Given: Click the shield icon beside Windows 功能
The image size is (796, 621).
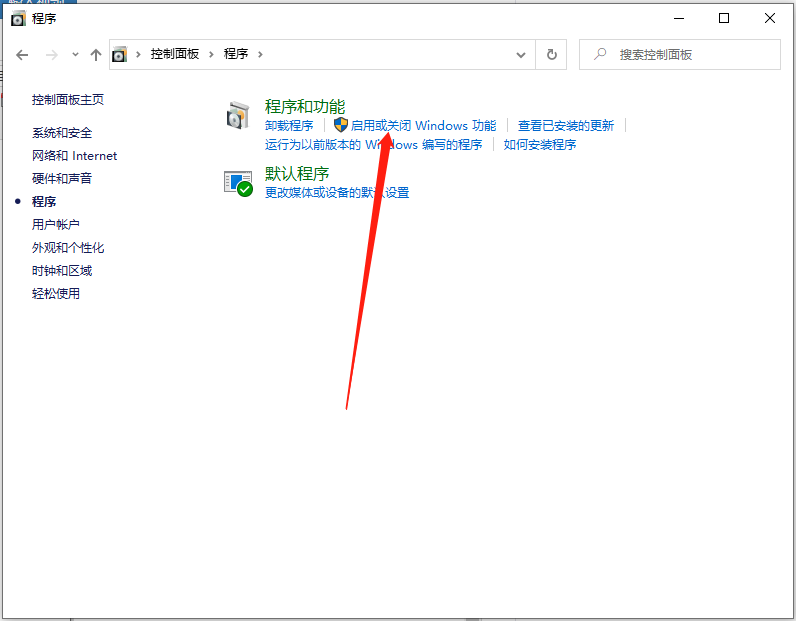Looking at the screenshot, I should 340,125.
